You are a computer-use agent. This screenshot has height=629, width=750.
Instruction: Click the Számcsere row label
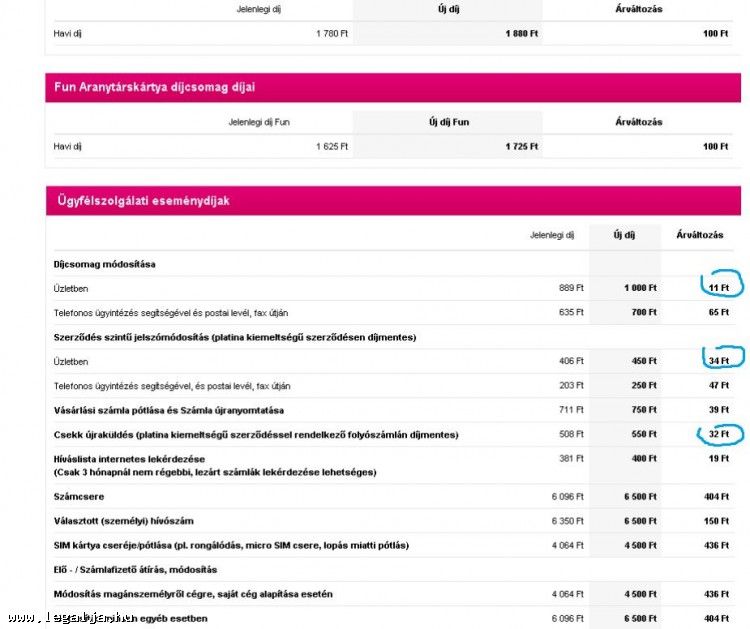pos(78,496)
